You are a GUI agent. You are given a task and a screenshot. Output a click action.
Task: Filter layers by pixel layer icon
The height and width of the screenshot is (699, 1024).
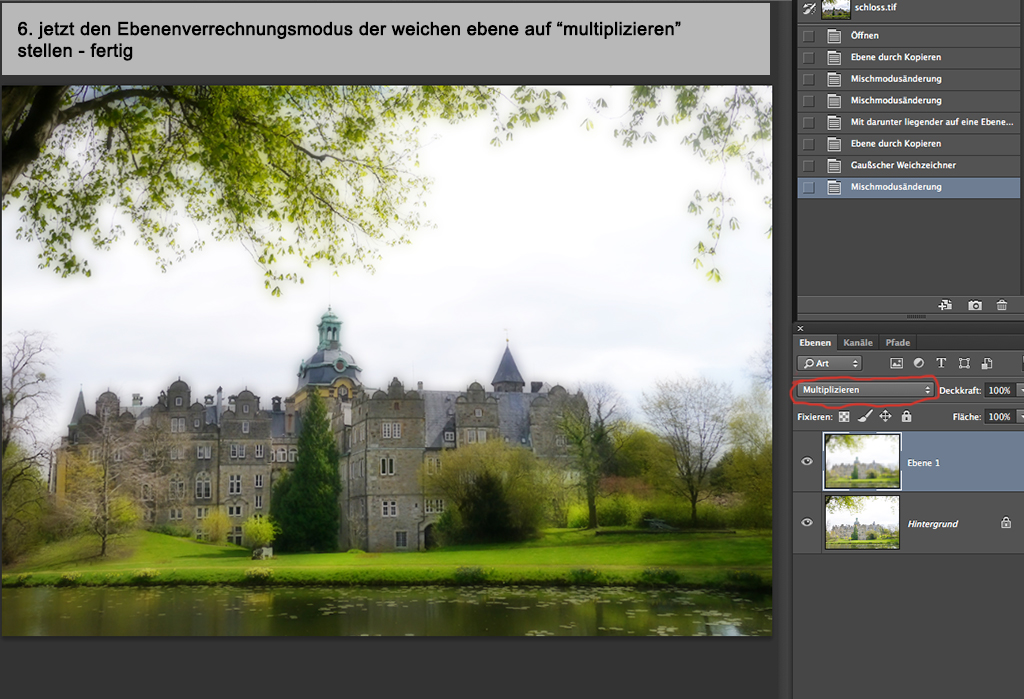pyautogui.click(x=896, y=363)
